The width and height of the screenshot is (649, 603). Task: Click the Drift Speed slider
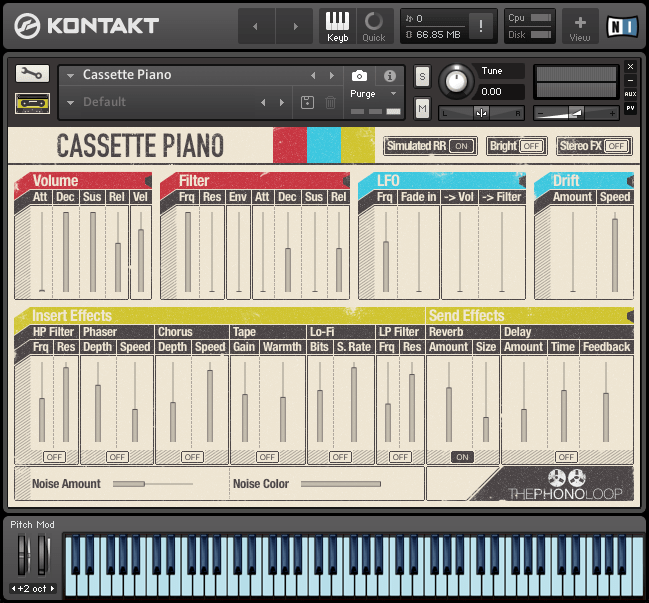tap(615, 252)
